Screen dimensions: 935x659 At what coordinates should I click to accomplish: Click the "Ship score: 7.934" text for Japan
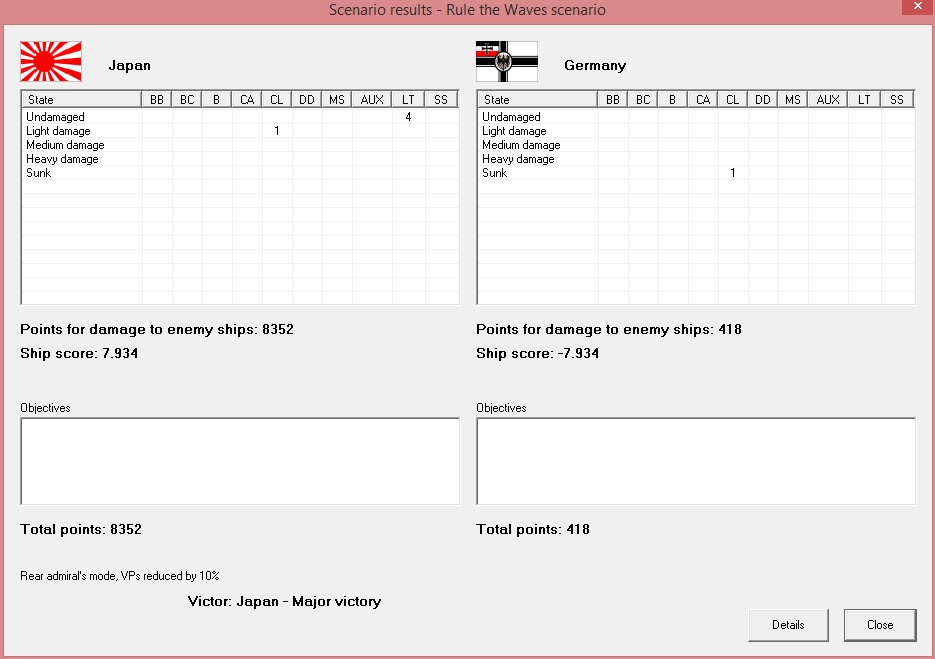pyautogui.click(x=79, y=354)
